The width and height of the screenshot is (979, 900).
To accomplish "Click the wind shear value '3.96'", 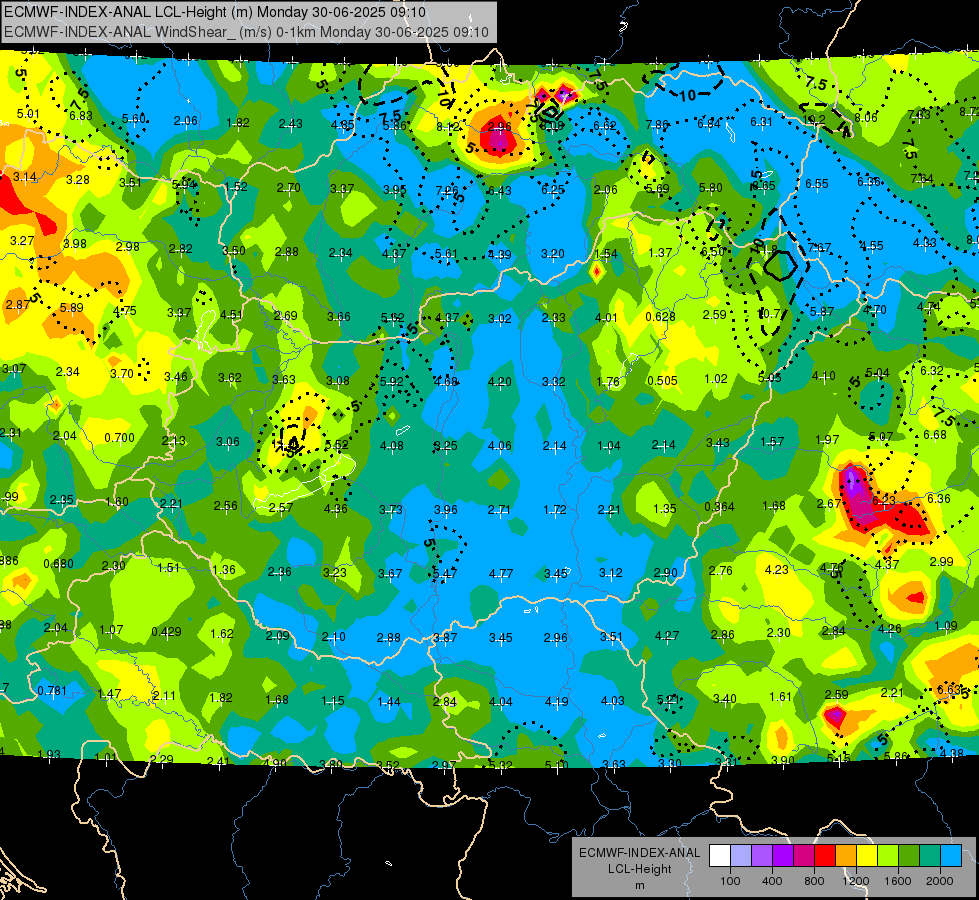I will (x=446, y=510).
